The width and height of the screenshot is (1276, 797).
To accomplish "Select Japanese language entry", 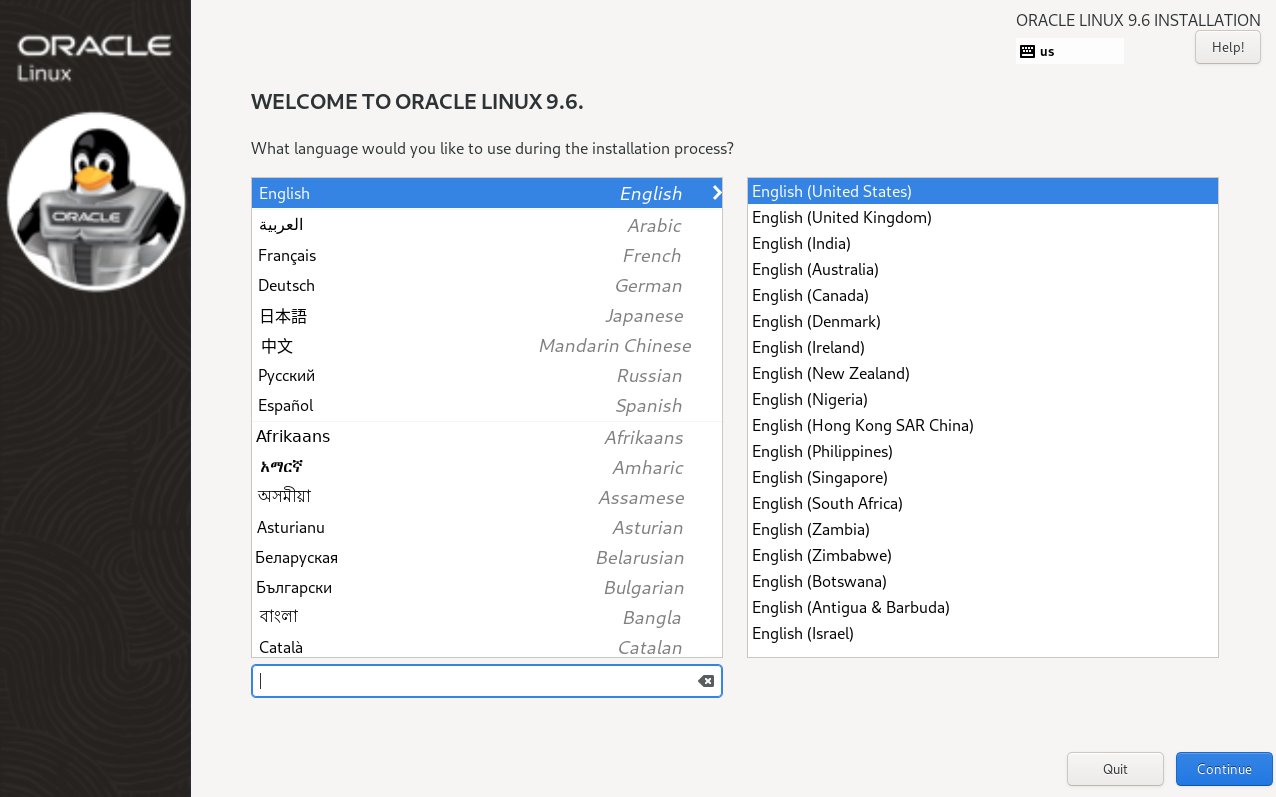I will [284, 316].
